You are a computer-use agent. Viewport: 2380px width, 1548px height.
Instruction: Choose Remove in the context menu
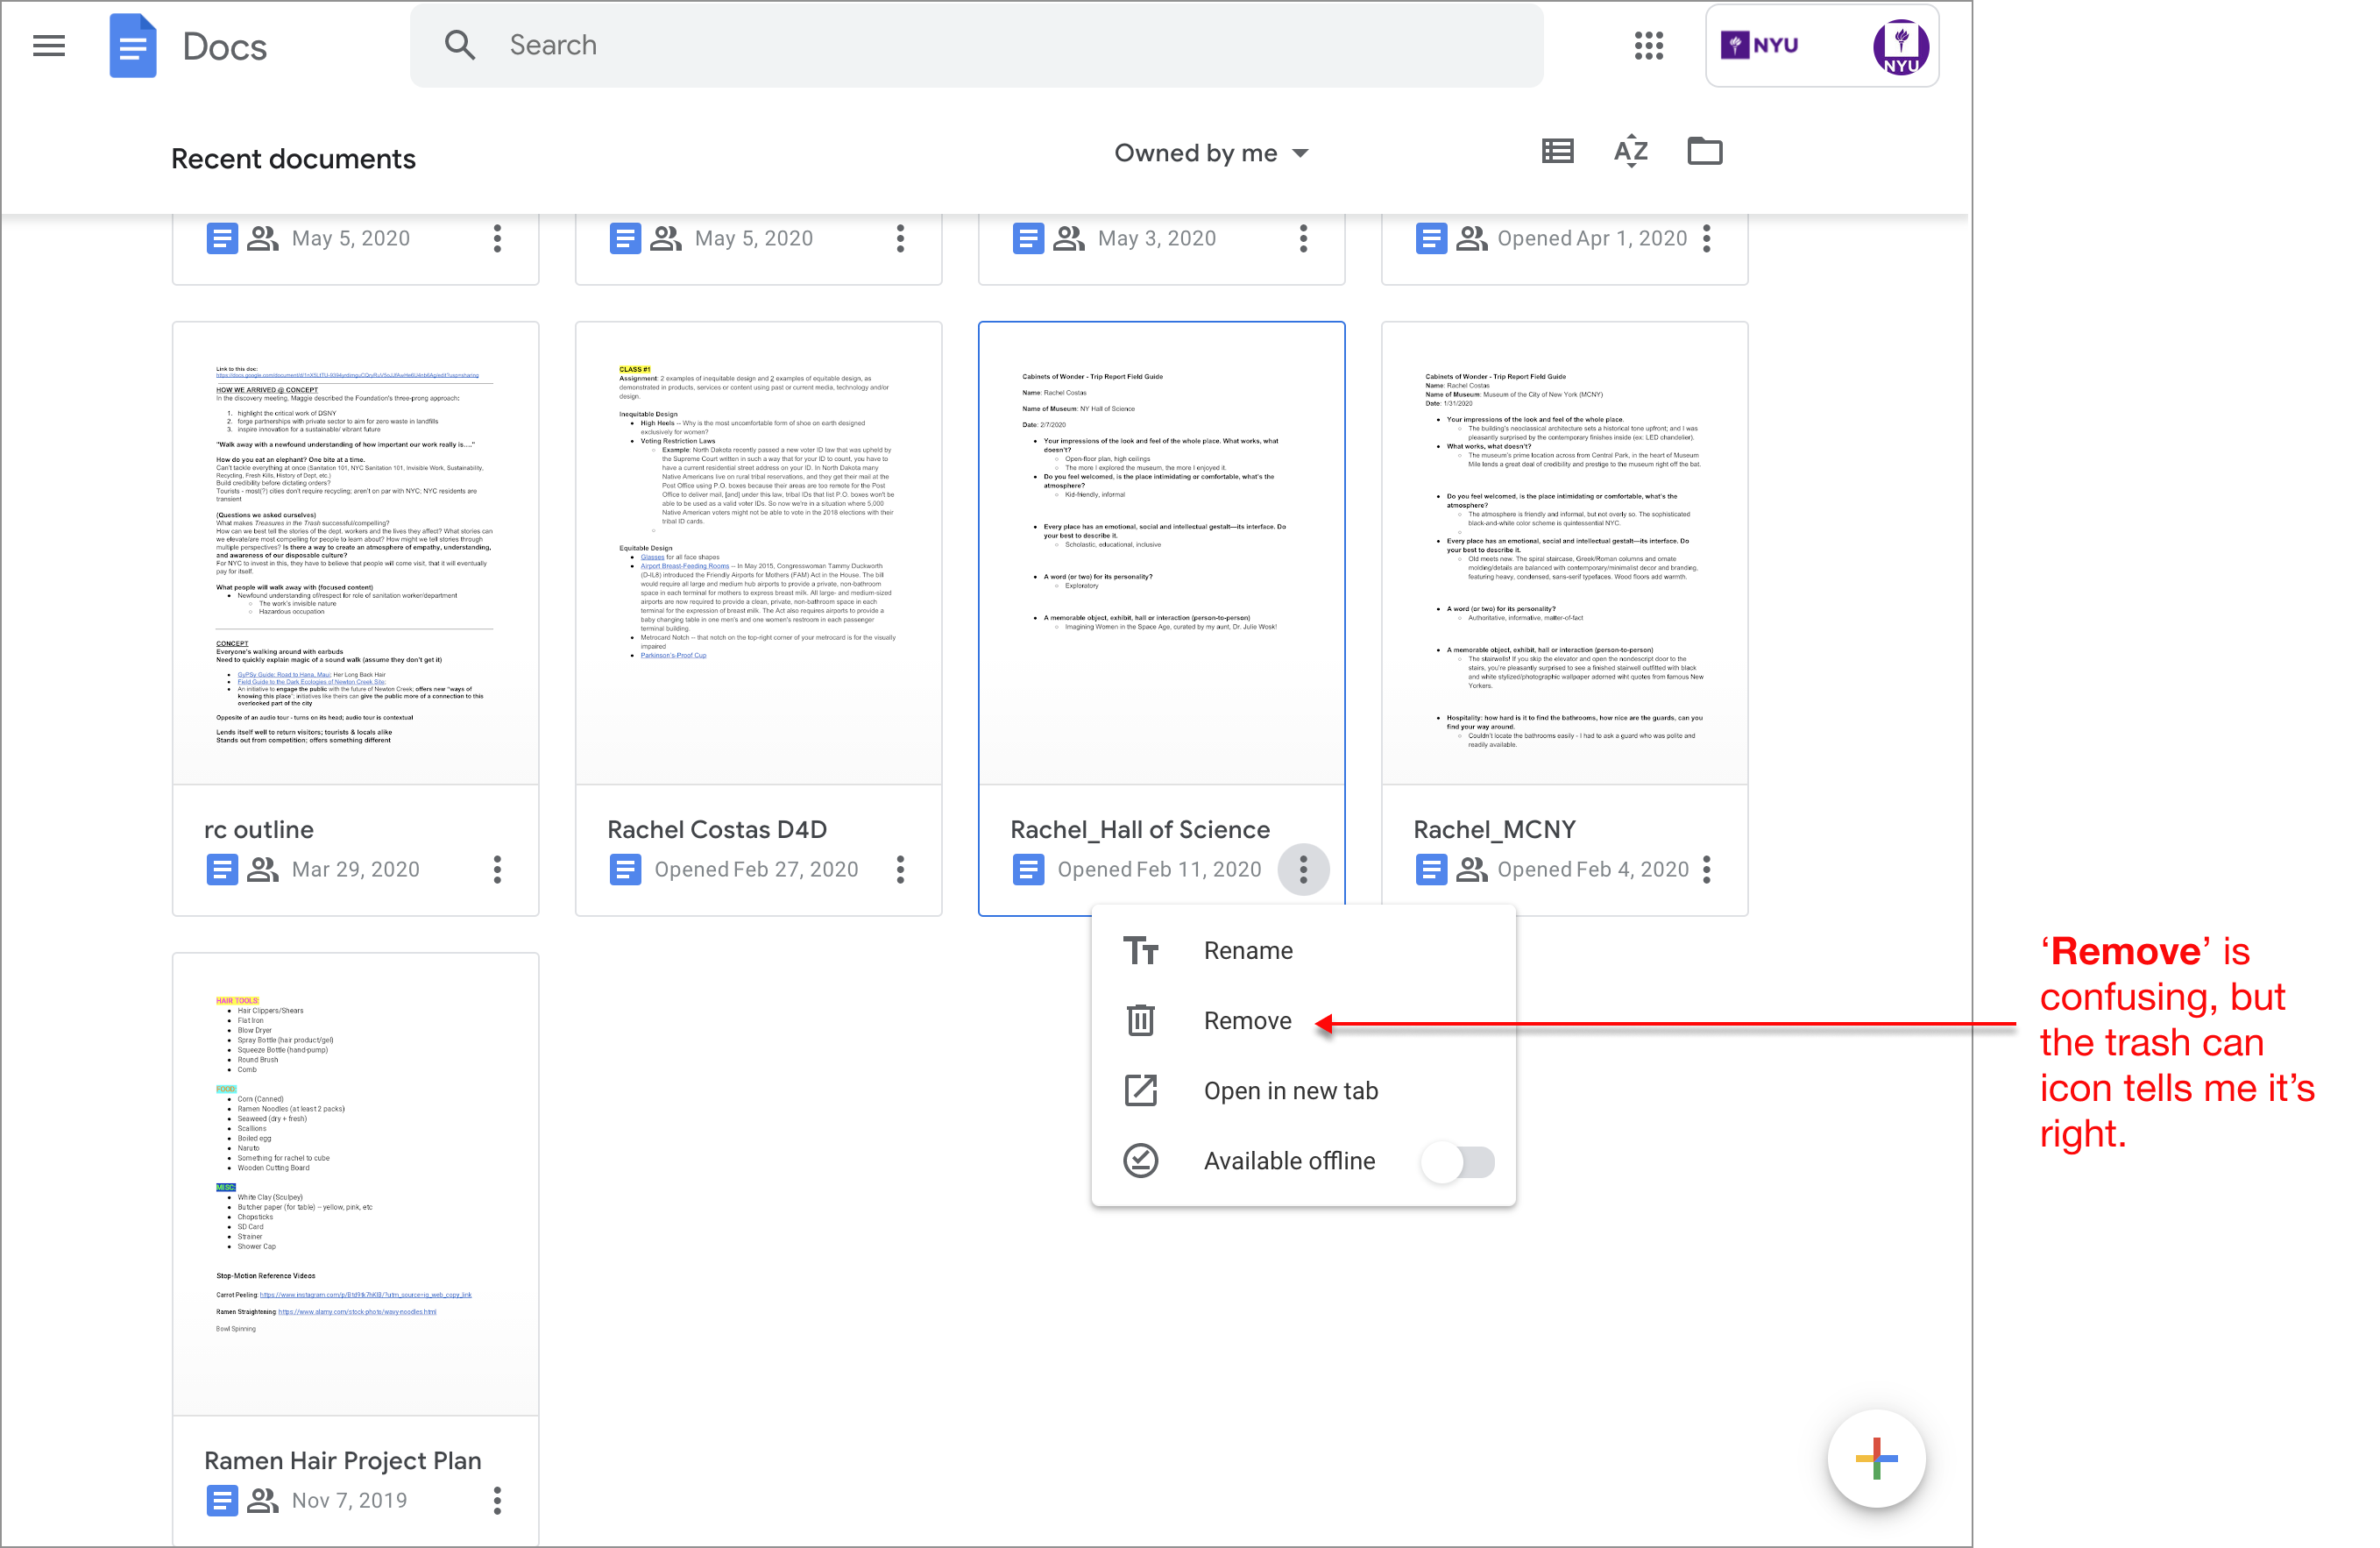point(1247,1021)
